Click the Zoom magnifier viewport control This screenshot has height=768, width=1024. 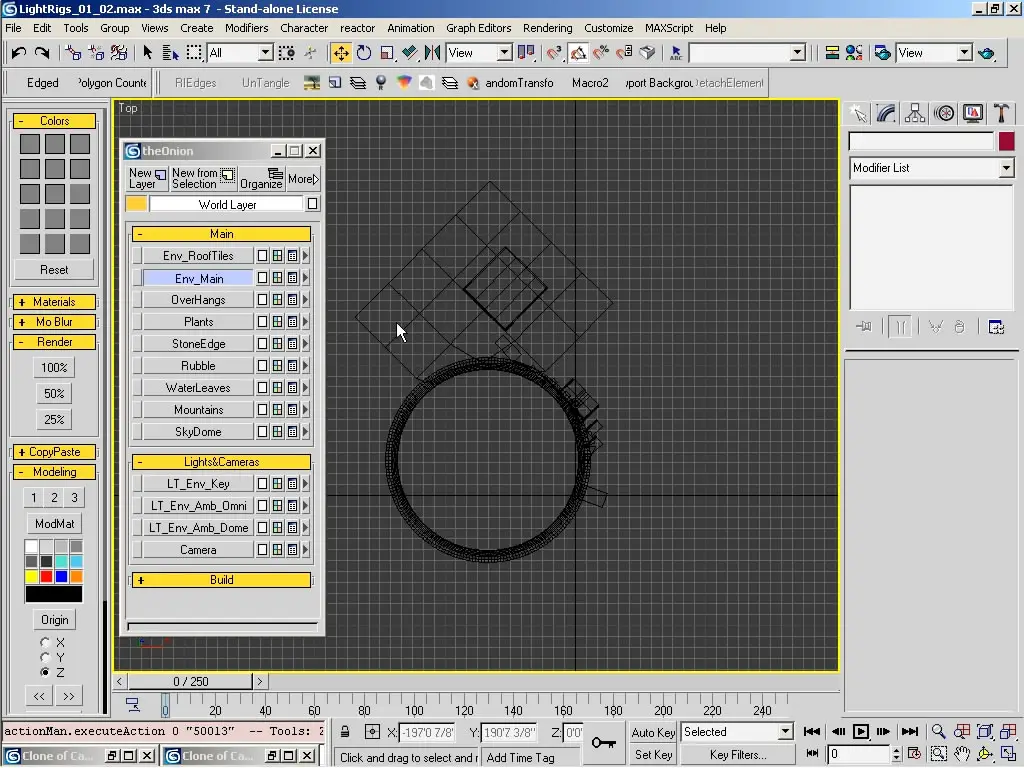point(938,732)
